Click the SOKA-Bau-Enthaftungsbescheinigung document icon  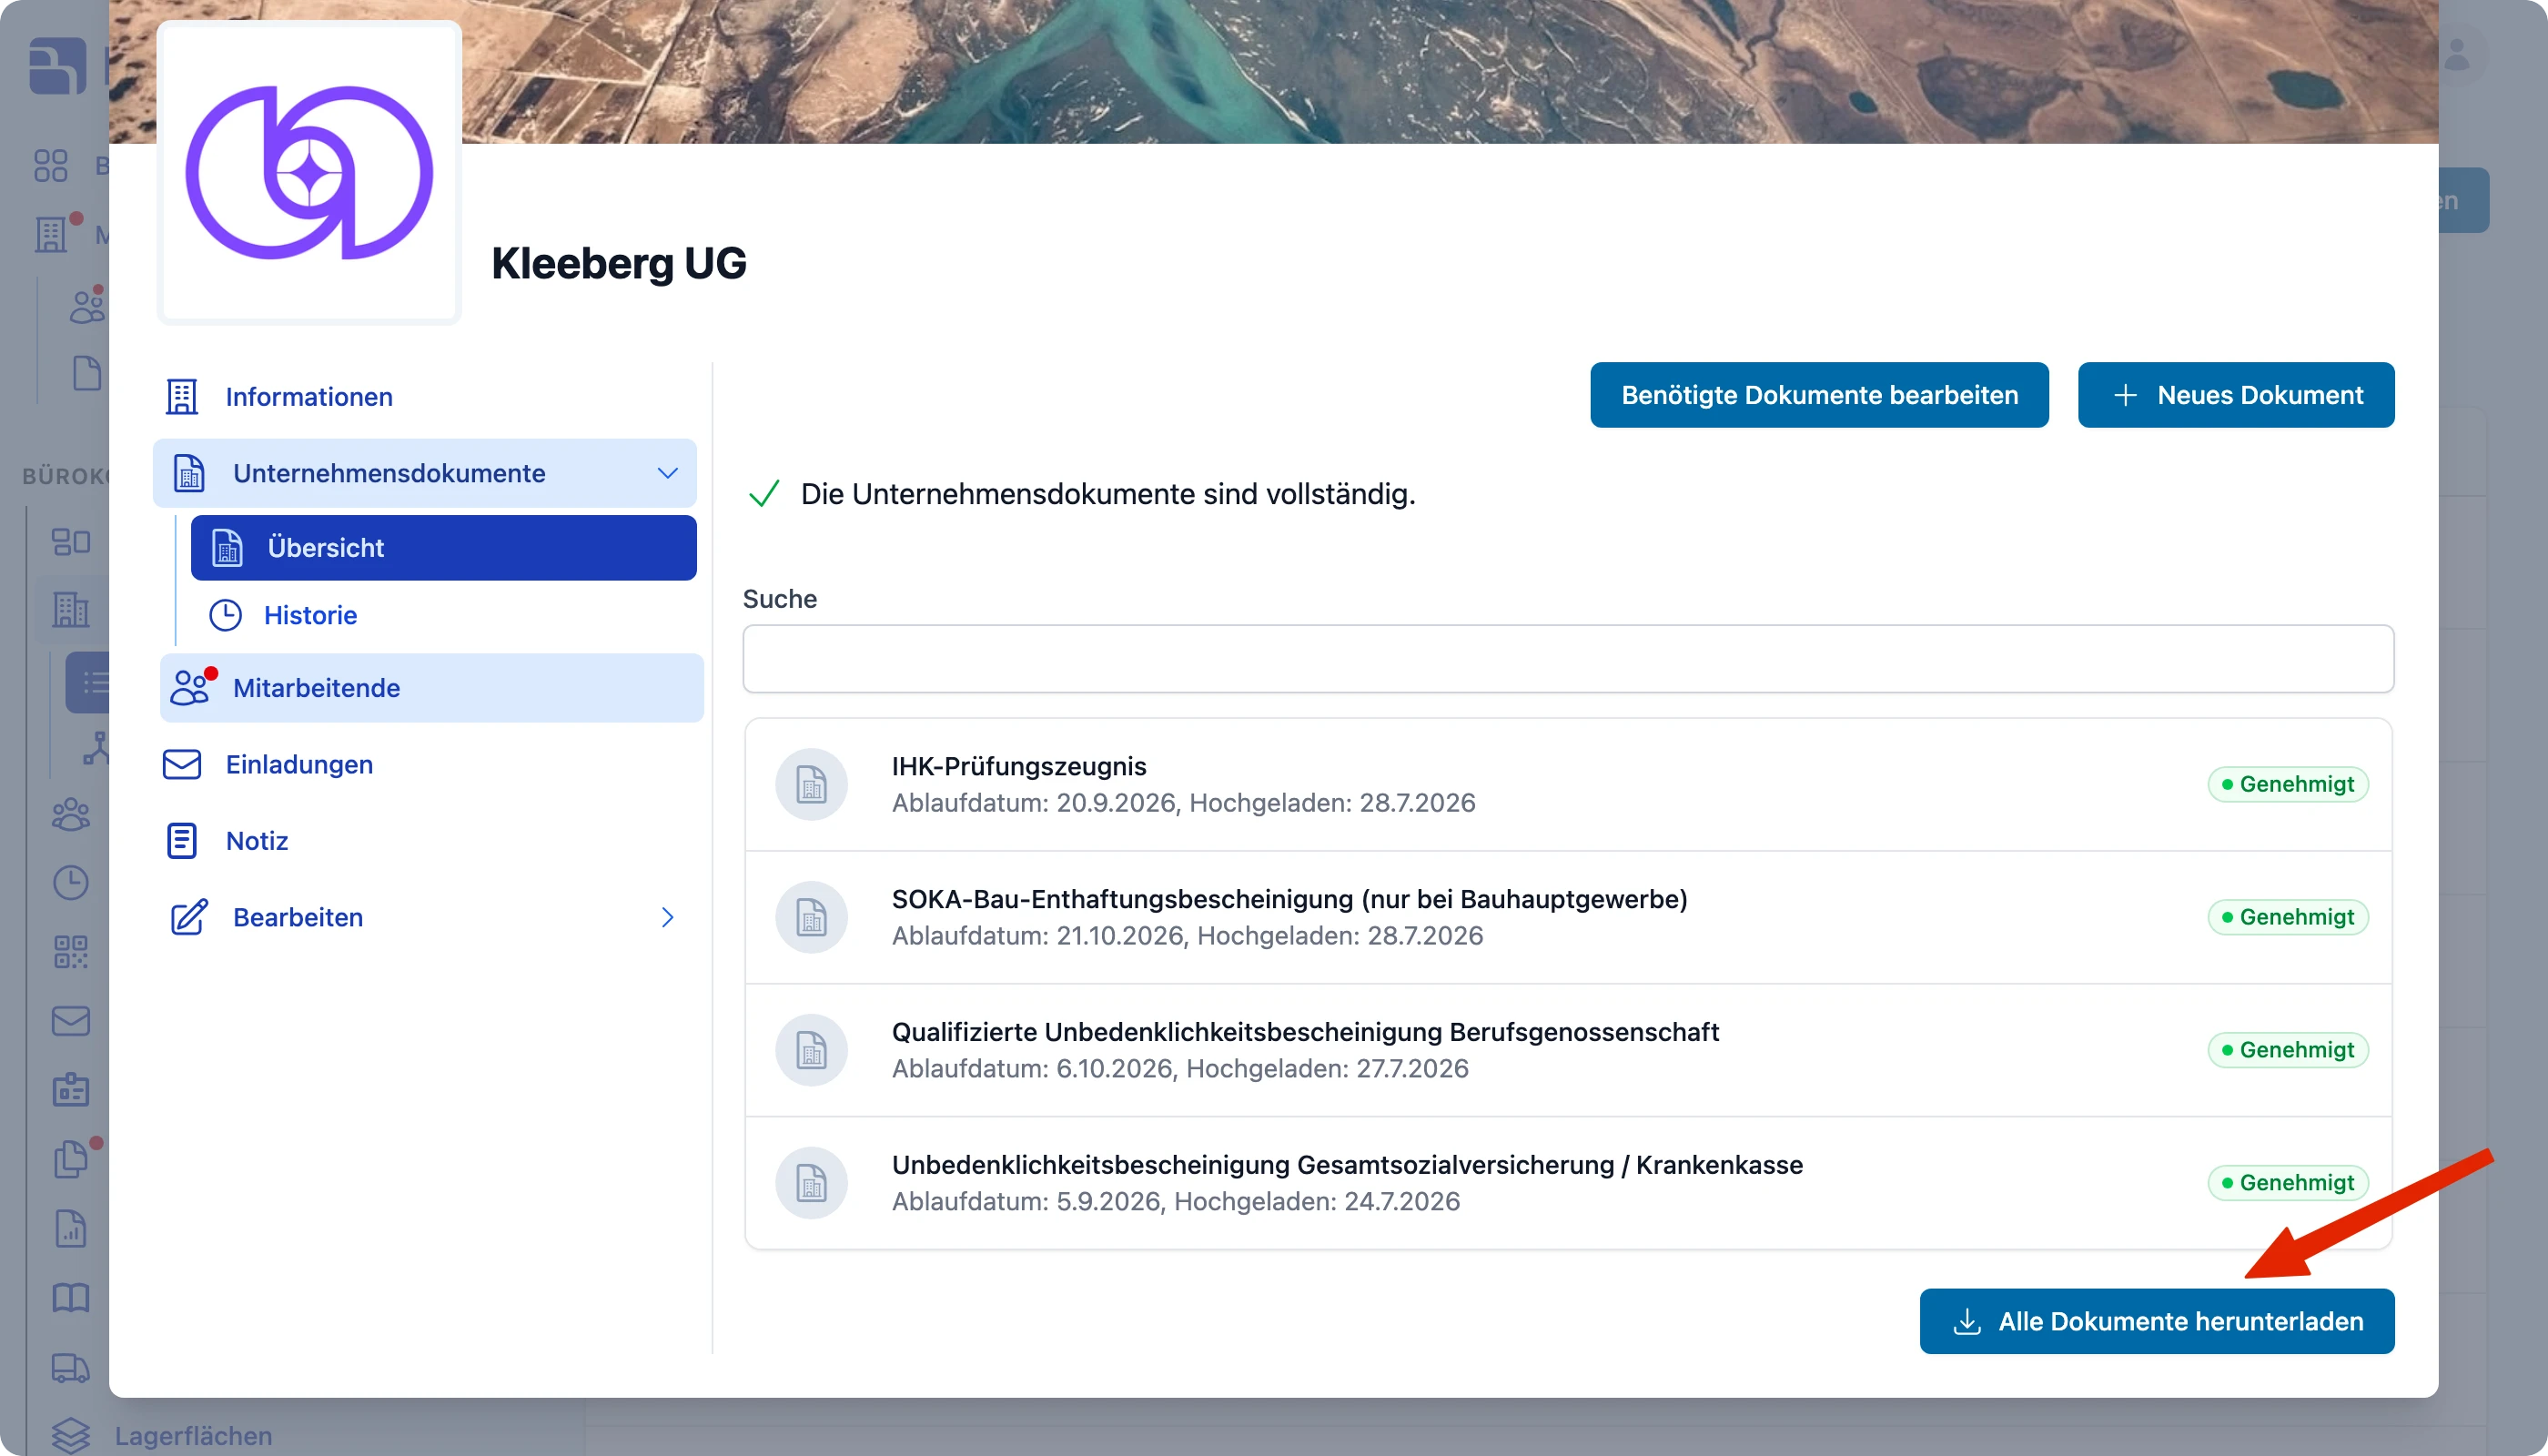click(811, 917)
